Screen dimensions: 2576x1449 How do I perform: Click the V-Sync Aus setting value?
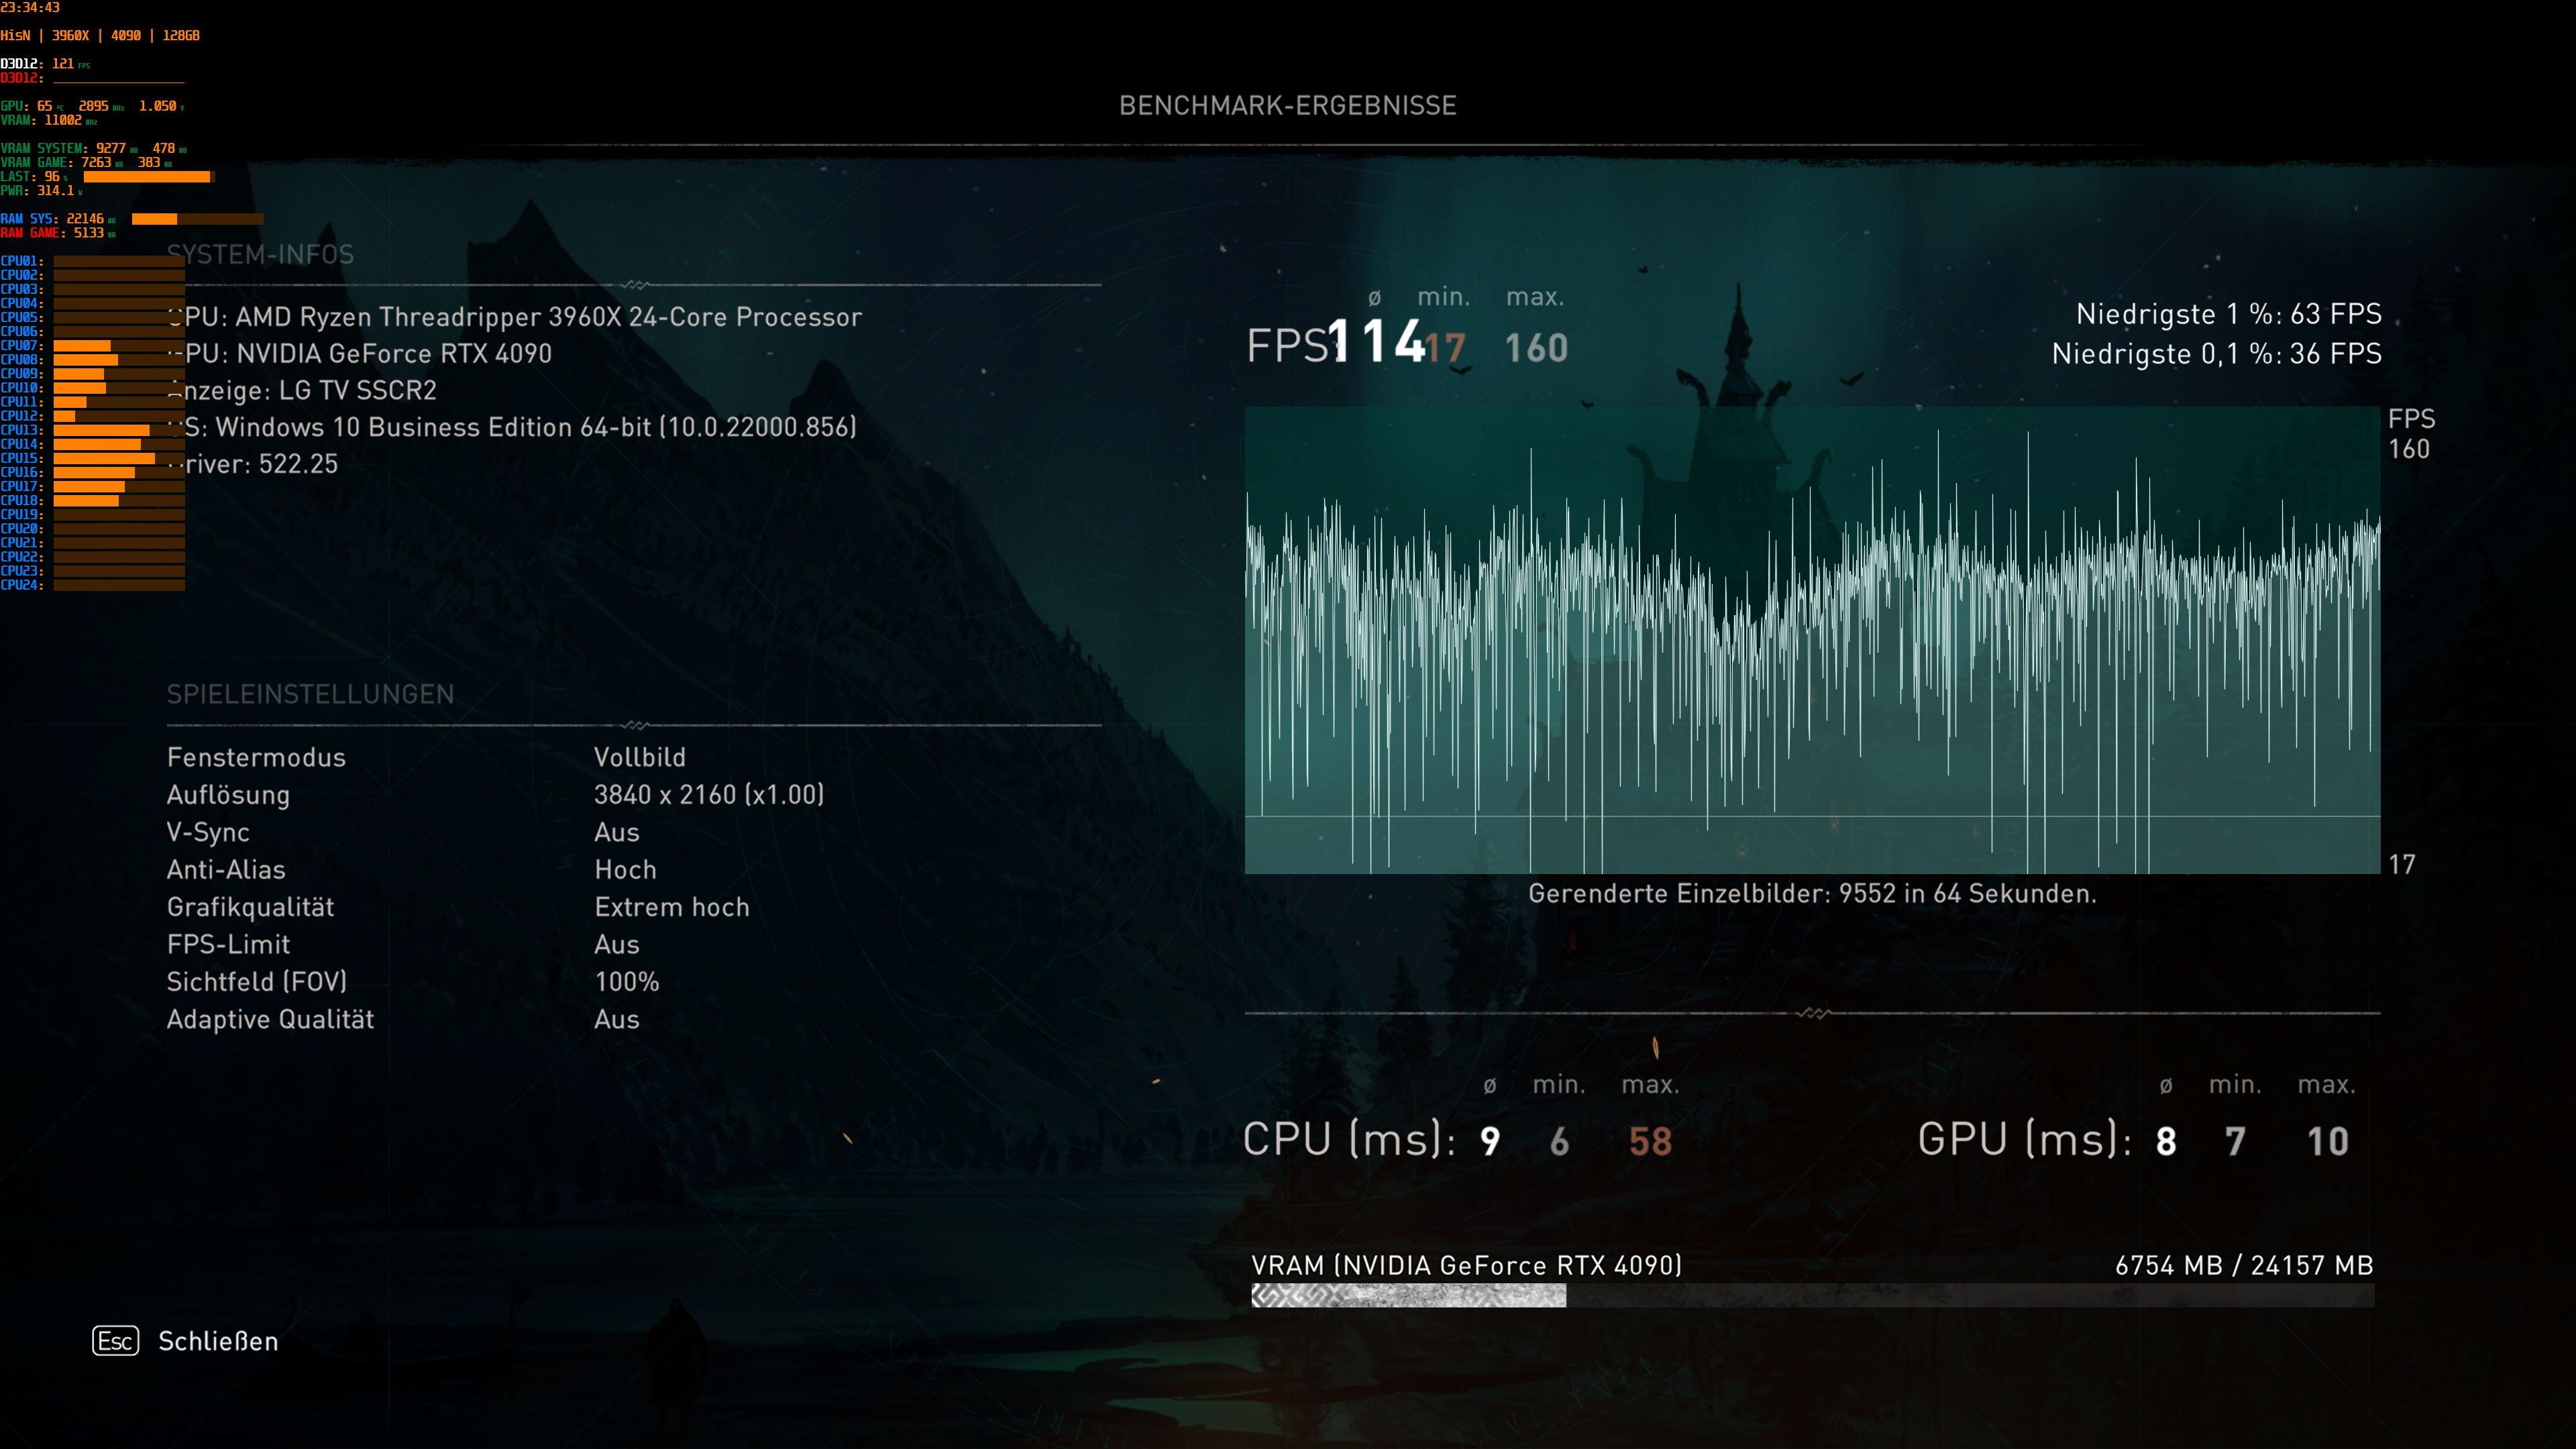616,832
